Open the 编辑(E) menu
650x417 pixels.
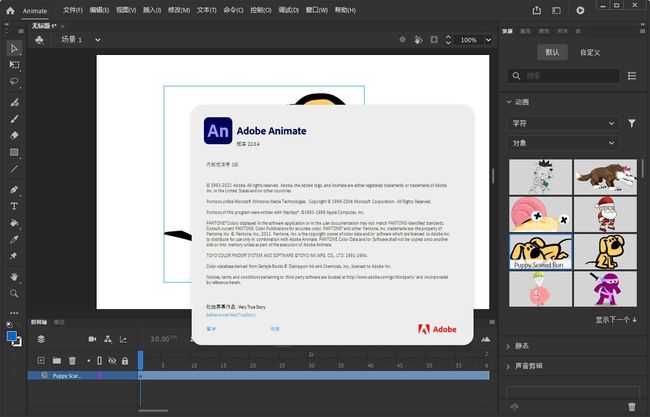[x=99, y=10]
